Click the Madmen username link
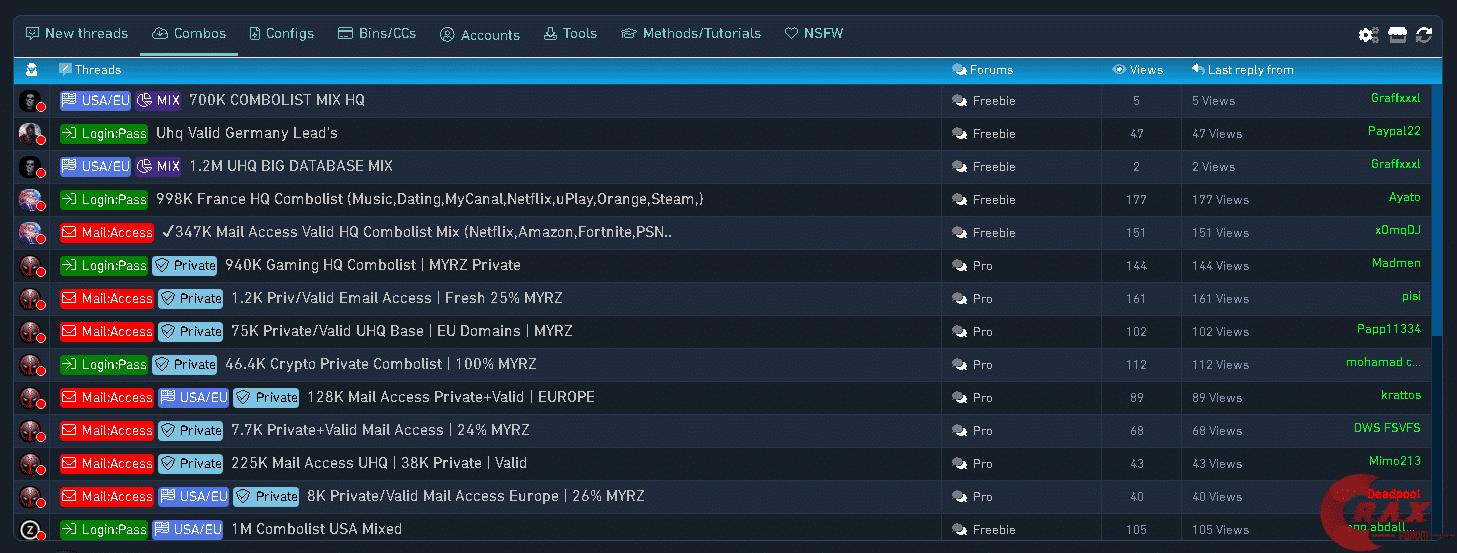Viewport: 1457px width, 553px height. (1396, 263)
